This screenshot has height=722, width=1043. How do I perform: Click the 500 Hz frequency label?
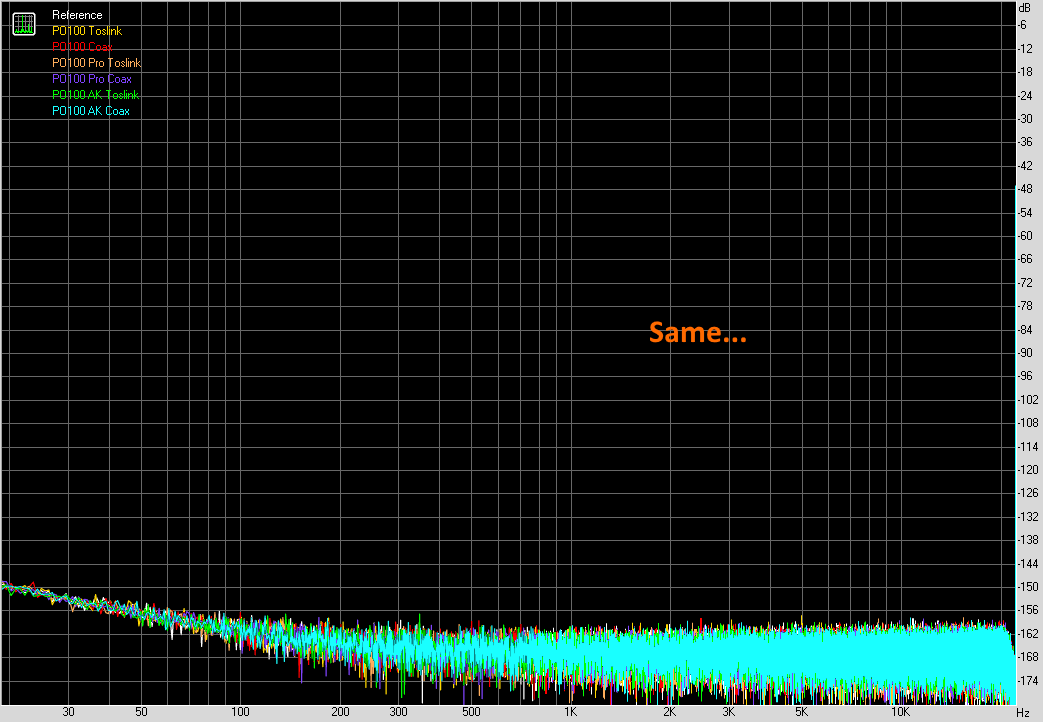pos(471,712)
